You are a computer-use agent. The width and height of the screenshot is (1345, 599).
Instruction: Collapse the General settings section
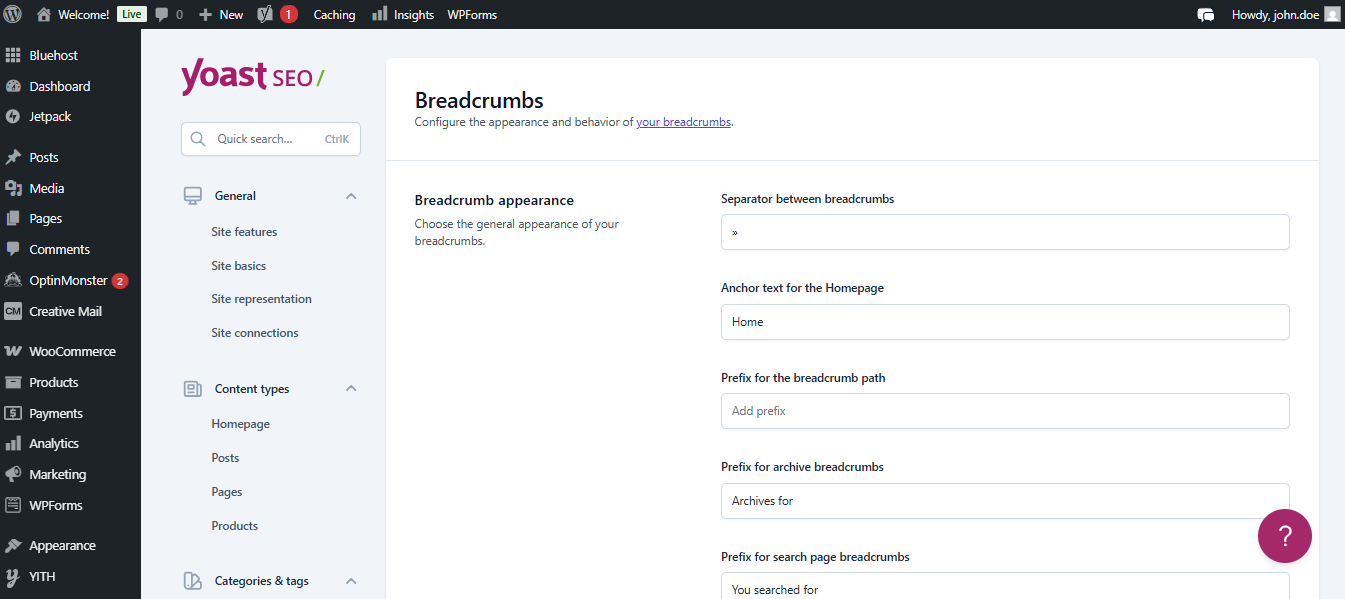[351, 195]
